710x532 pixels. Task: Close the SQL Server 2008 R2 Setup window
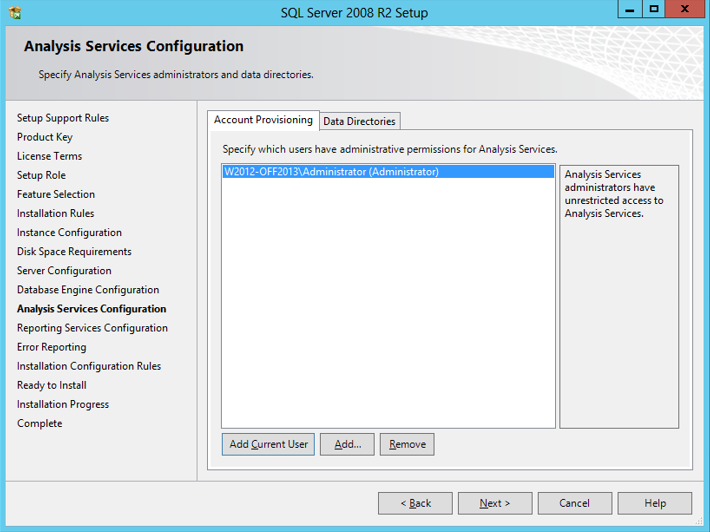click(685, 9)
